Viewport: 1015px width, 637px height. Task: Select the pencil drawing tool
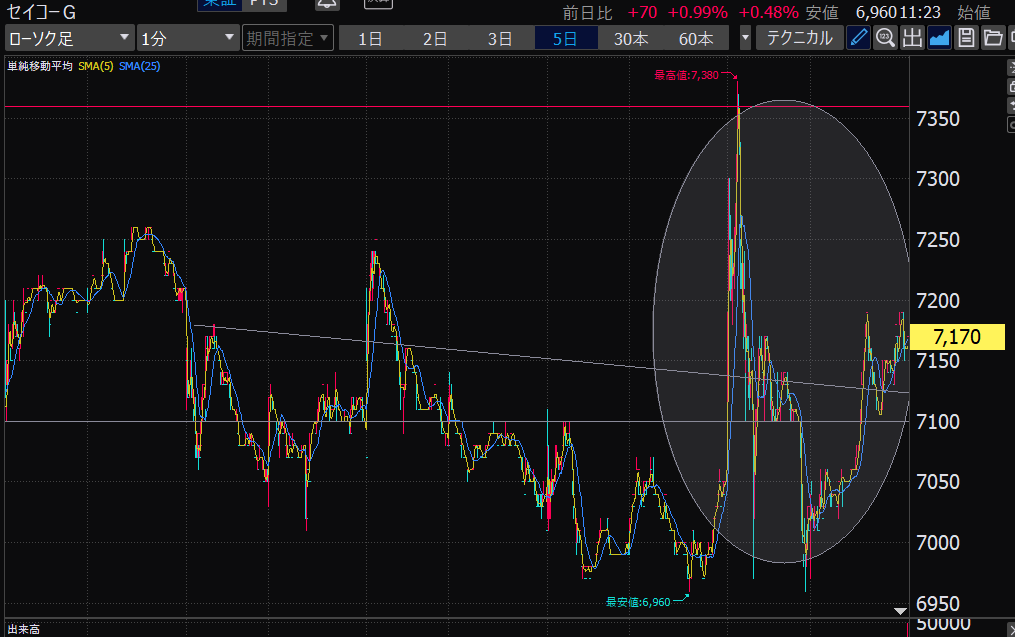pyautogui.click(x=858, y=39)
